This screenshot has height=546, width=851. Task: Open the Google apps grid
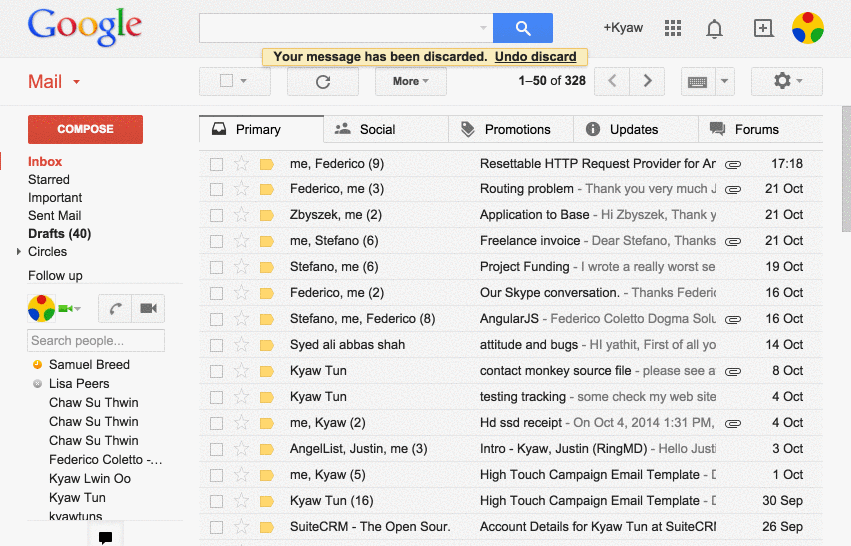click(x=673, y=28)
